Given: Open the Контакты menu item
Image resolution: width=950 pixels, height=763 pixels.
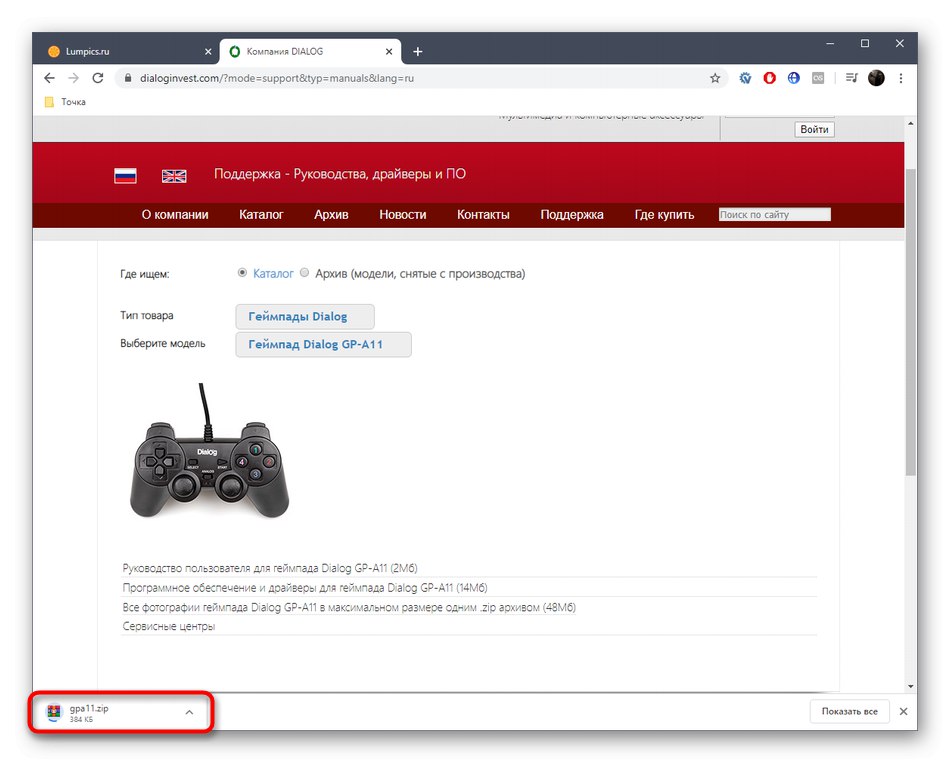Looking at the screenshot, I should [483, 215].
